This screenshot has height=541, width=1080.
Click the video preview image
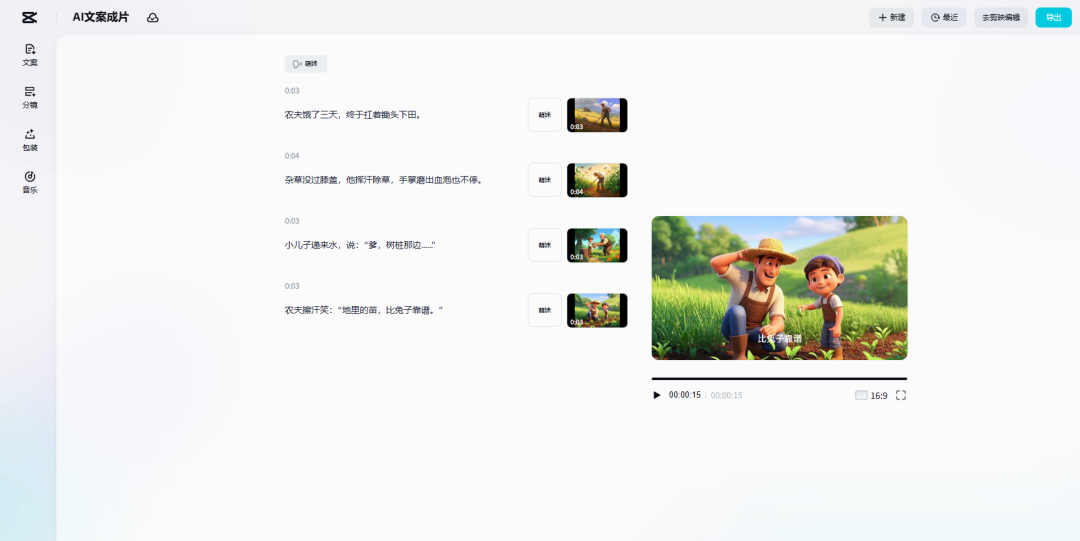click(780, 288)
